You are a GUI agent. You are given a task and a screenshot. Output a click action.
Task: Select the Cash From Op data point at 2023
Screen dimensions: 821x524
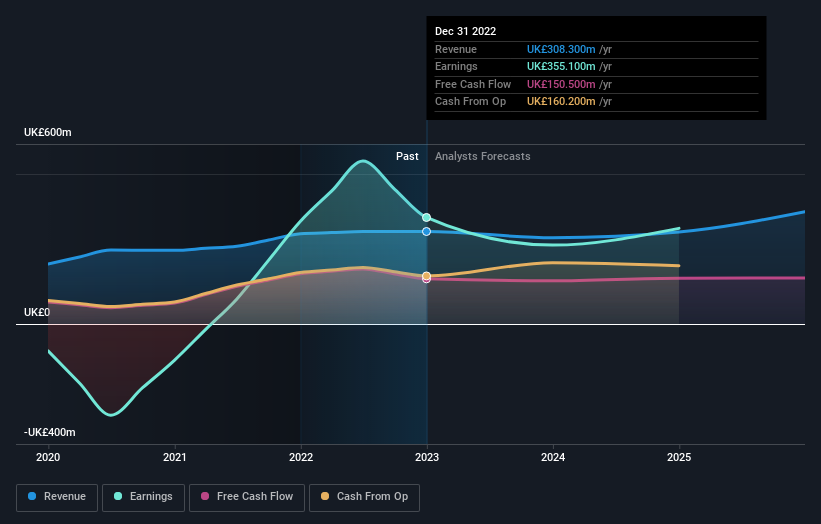(x=427, y=276)
